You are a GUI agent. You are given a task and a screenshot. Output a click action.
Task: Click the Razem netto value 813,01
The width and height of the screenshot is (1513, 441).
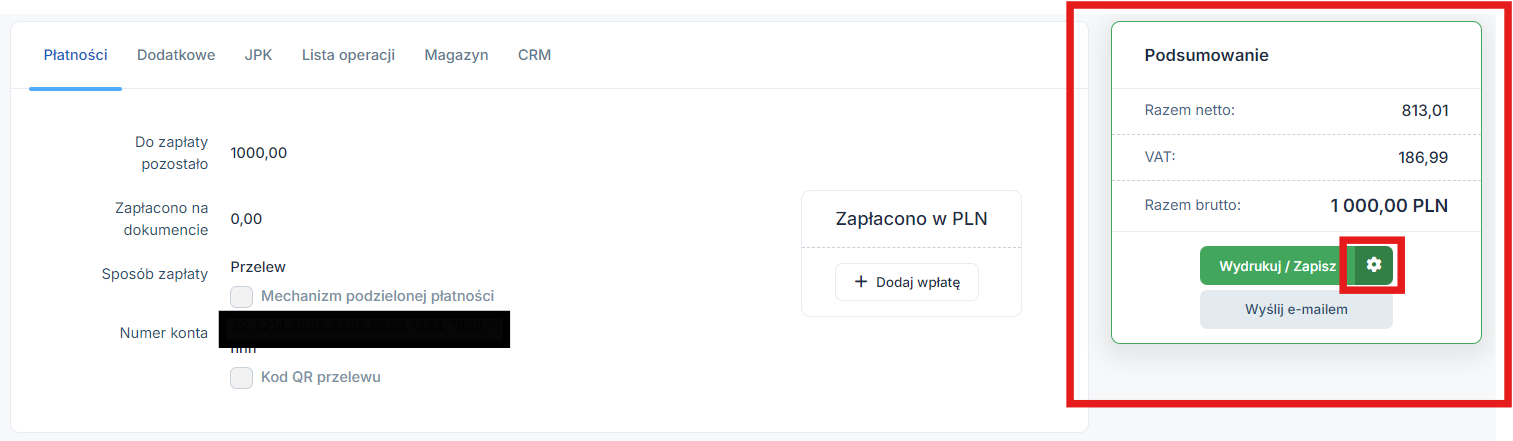1425,110
